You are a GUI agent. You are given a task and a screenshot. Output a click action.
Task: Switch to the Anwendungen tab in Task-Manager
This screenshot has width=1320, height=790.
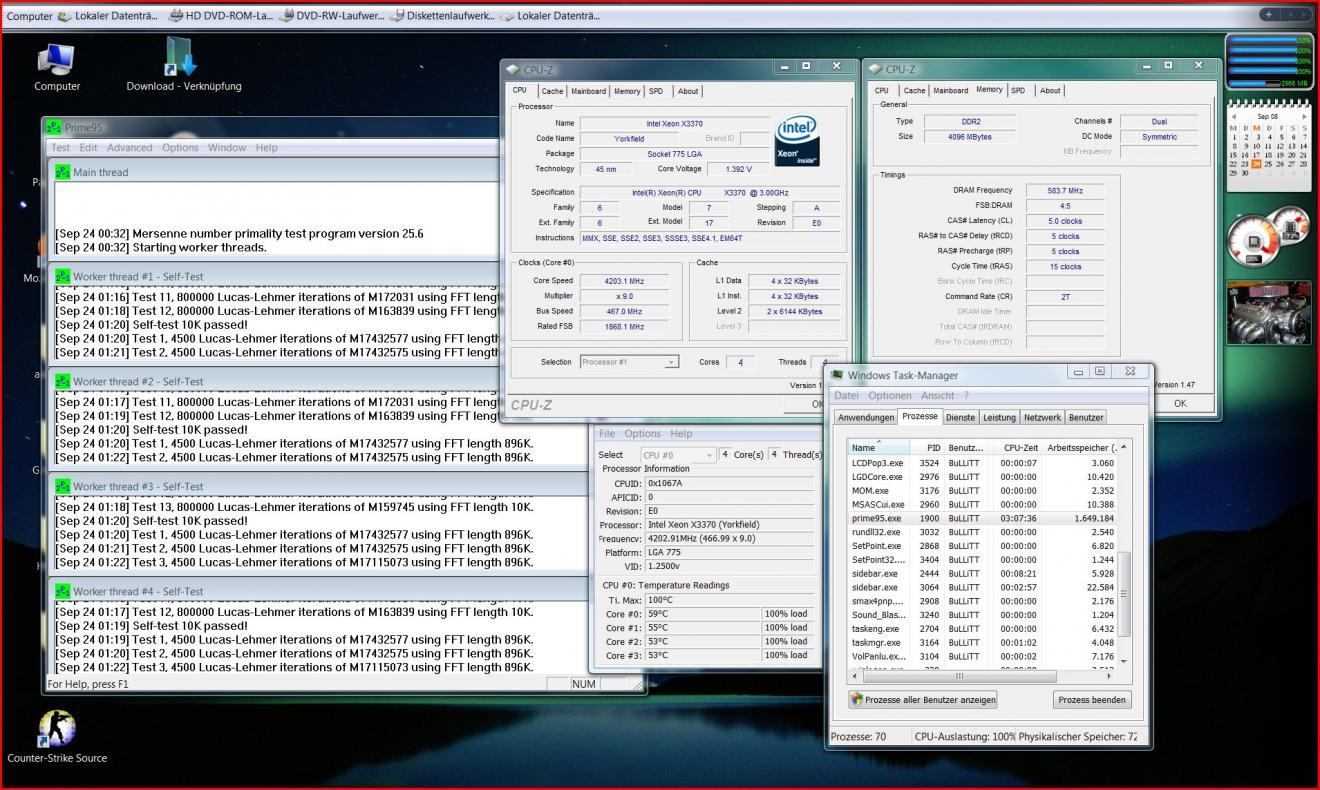tap(866, 417)
